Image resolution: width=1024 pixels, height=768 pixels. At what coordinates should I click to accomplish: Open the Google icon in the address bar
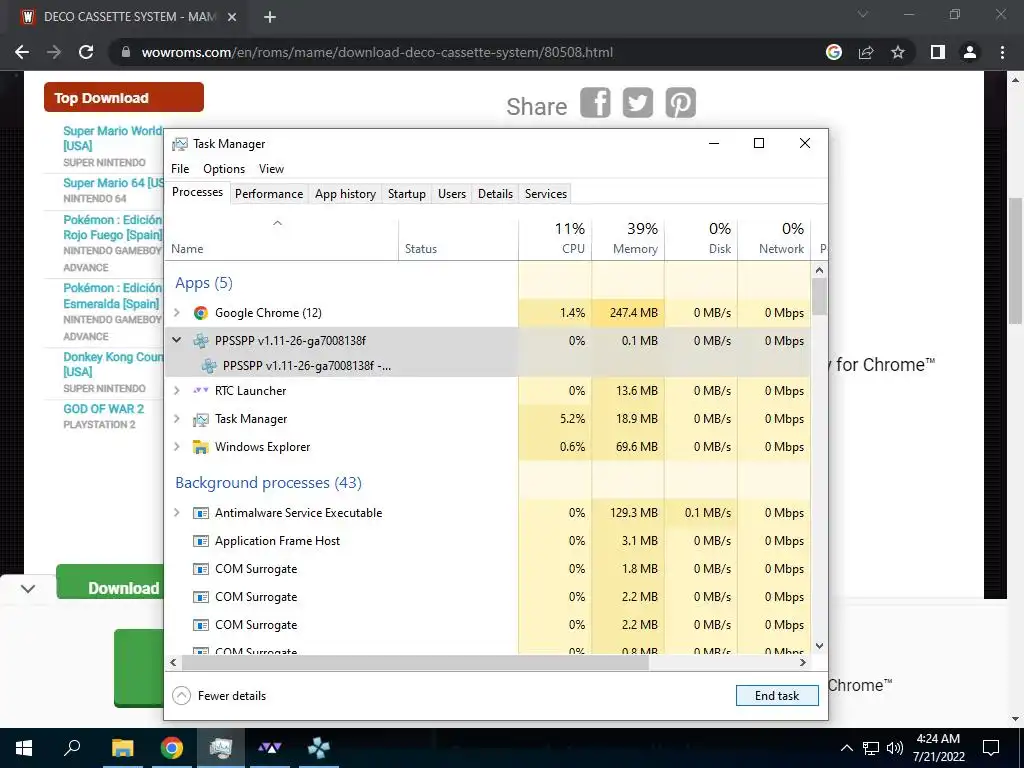(x=834, y=52)
